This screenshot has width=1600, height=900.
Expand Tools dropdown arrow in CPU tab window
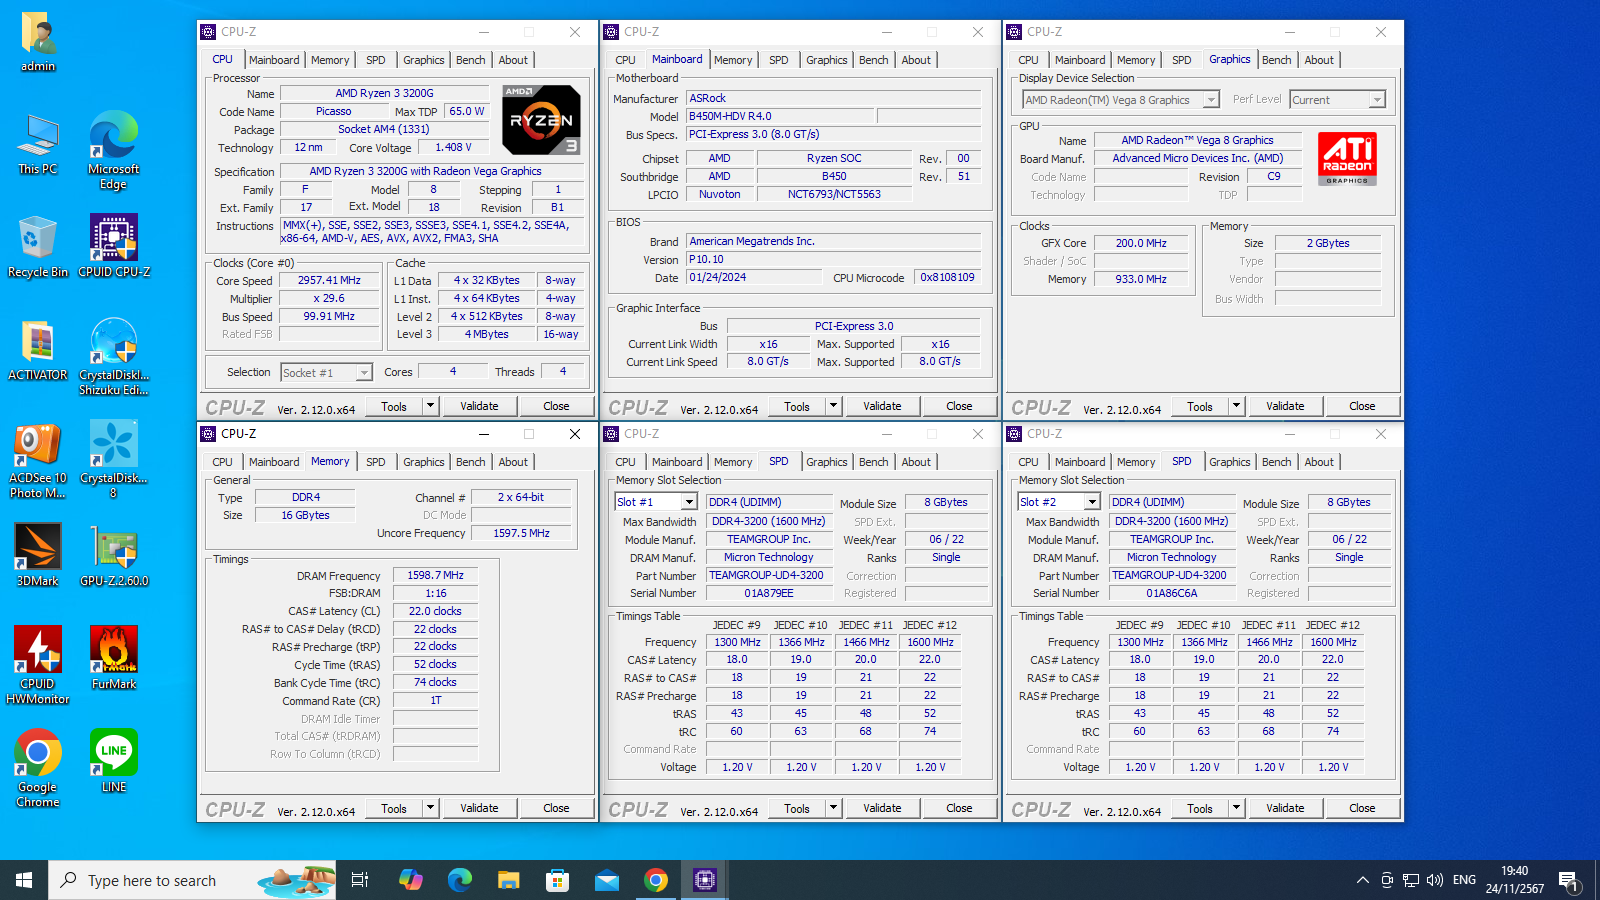tap(431, 406)
